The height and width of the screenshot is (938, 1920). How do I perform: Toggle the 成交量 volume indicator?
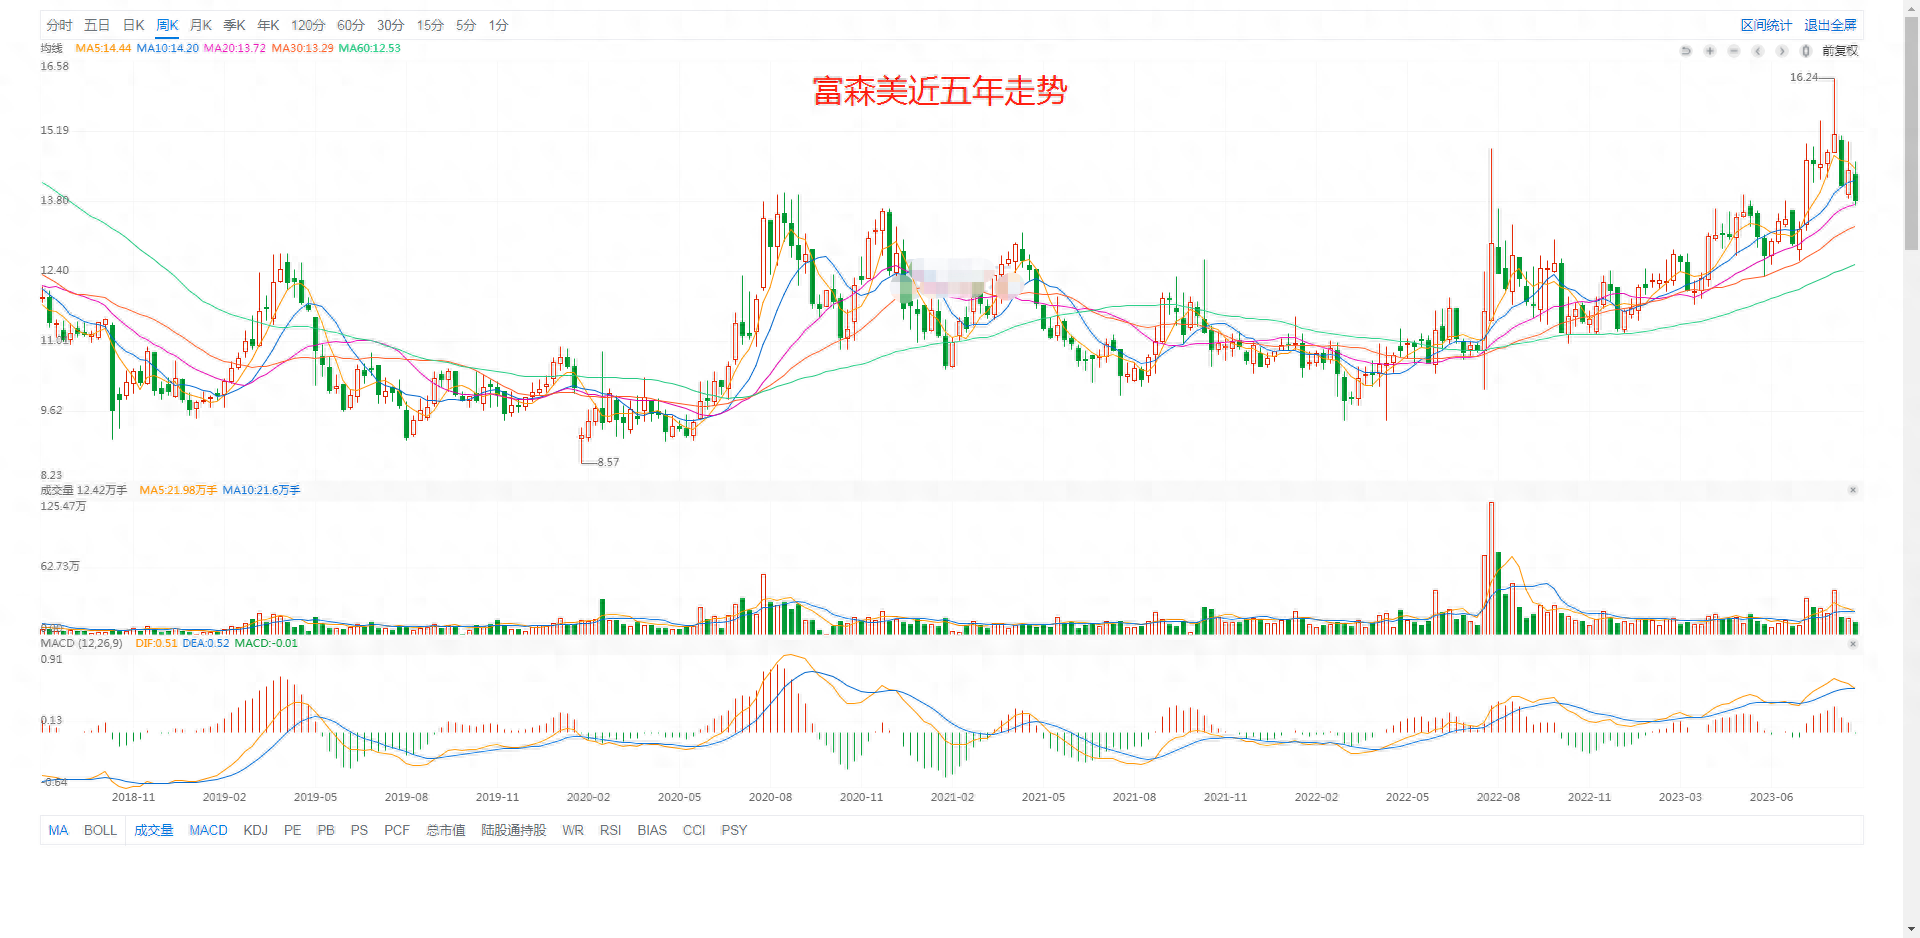[154, 830]
